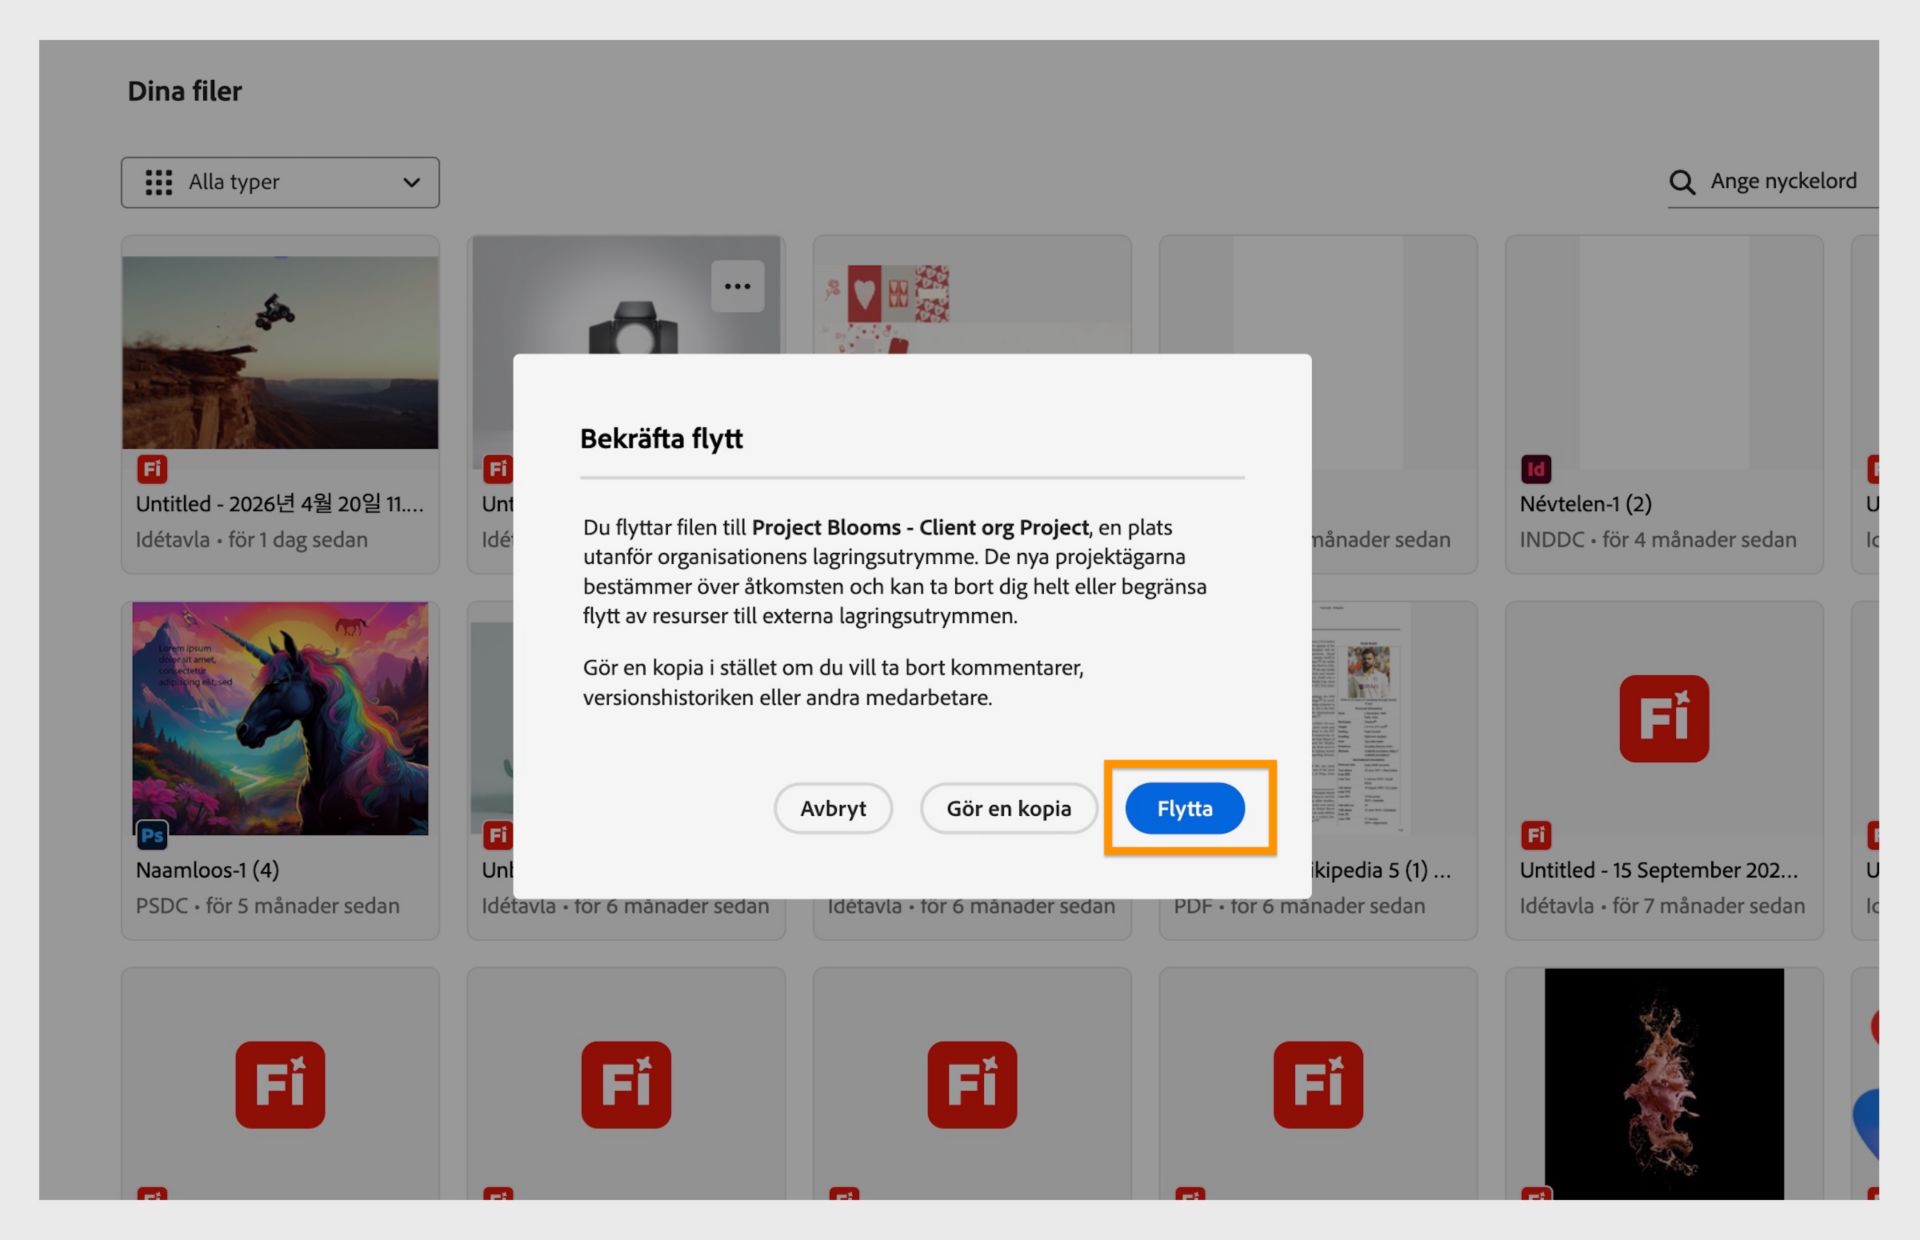Choose Gör en kopia in the dialog

[x=1008, y=808]
